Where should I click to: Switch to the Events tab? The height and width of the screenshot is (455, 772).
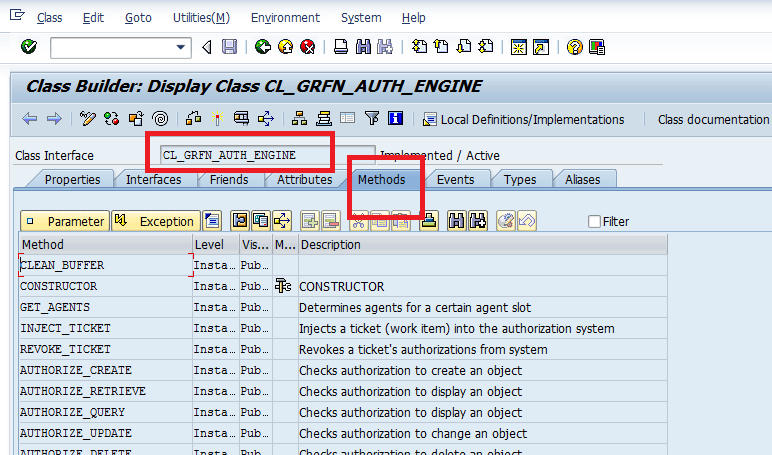pyautogui.click(x=455, y=179)
